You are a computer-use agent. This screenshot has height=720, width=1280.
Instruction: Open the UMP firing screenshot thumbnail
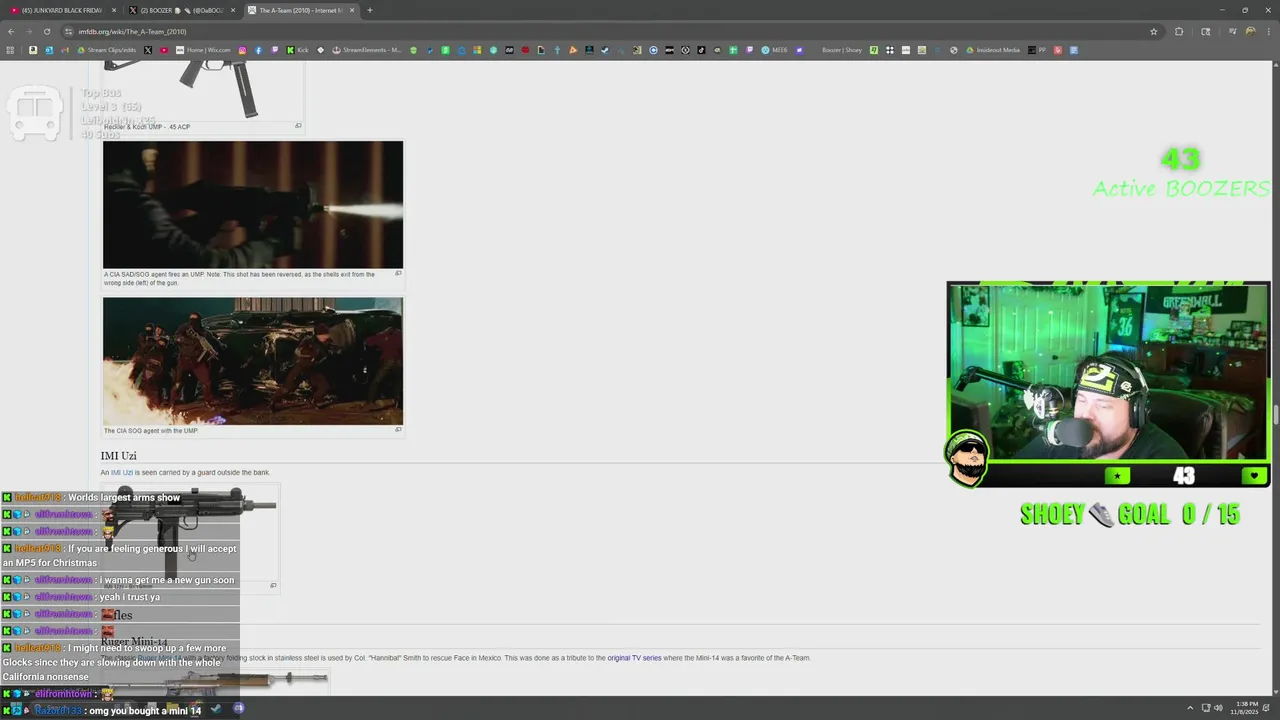[x=253, y=204]
